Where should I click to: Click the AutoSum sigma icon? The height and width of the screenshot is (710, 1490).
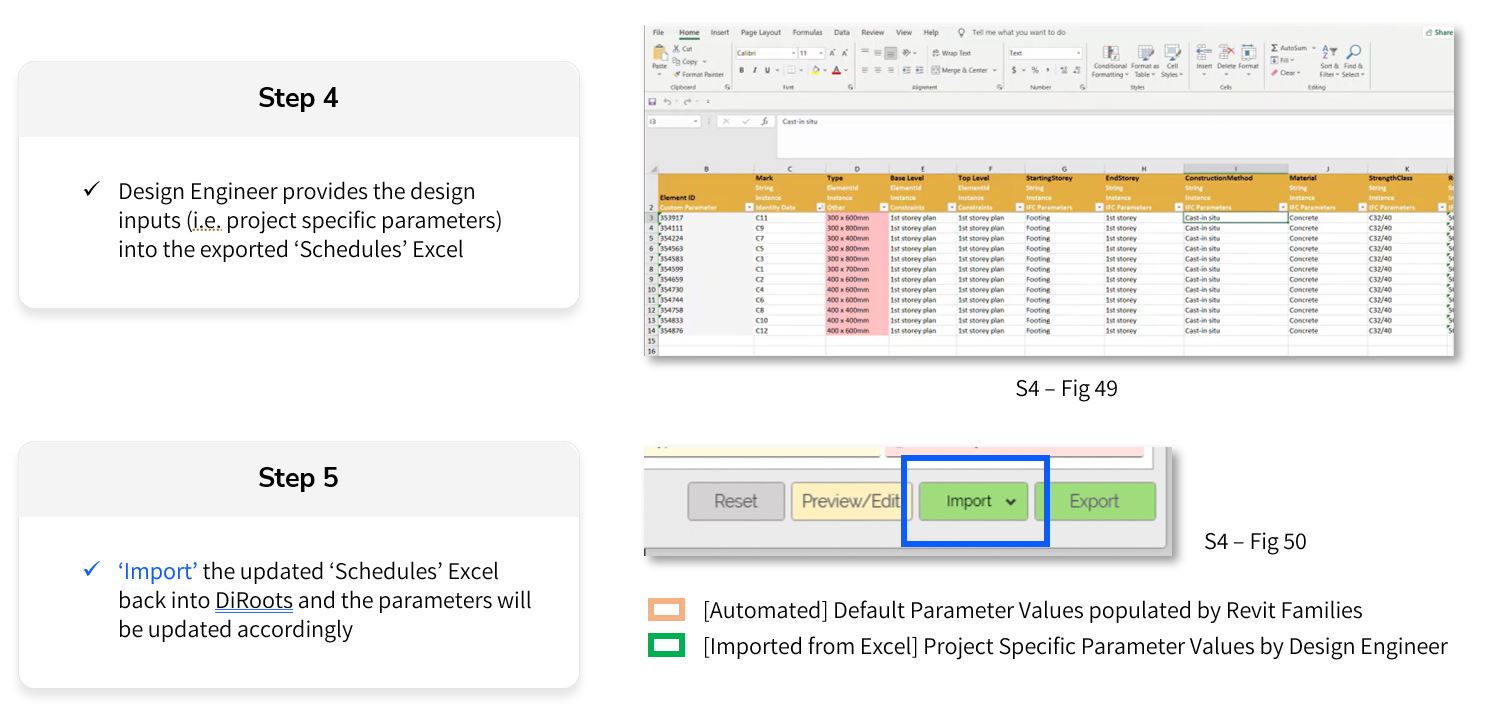click(1275, 48)
